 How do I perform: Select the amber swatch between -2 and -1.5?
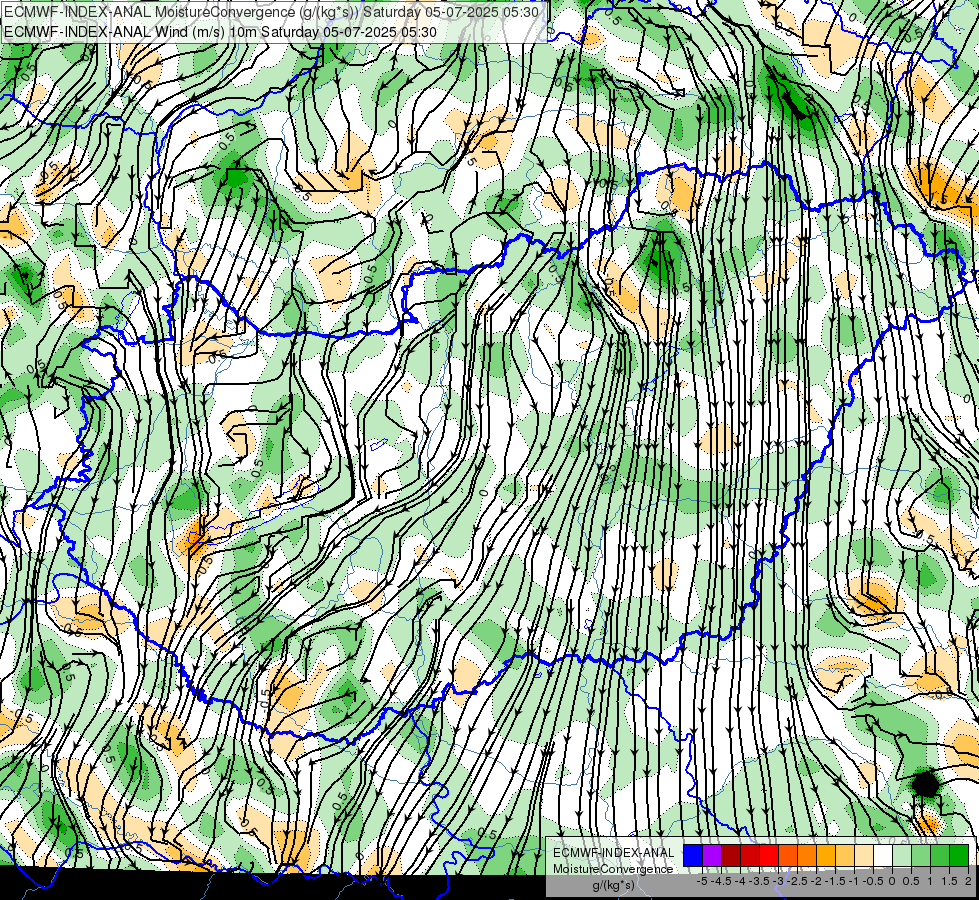tap(826, 855)
